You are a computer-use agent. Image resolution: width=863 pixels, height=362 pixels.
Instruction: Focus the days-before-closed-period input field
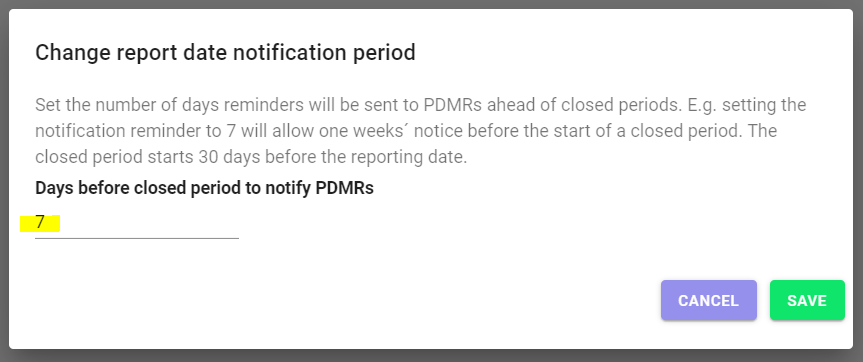click(136, 223)
